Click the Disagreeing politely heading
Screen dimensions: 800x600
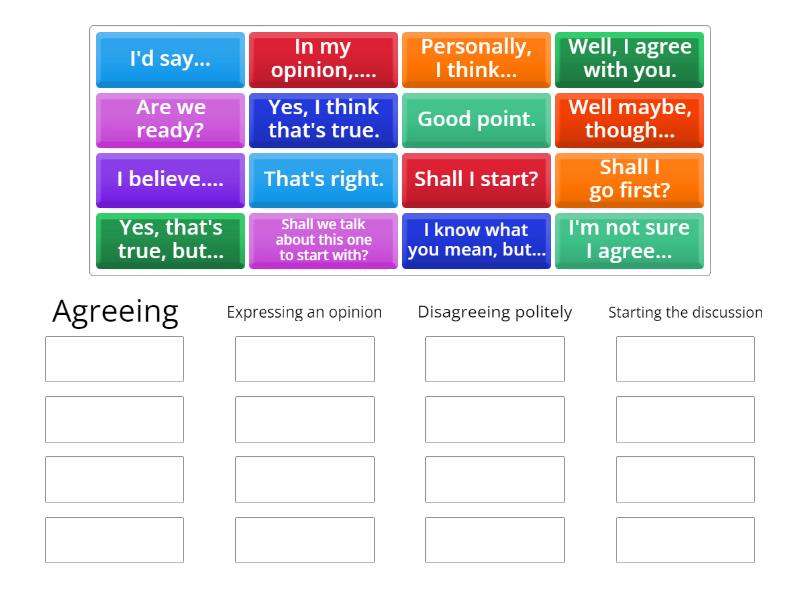495,312
